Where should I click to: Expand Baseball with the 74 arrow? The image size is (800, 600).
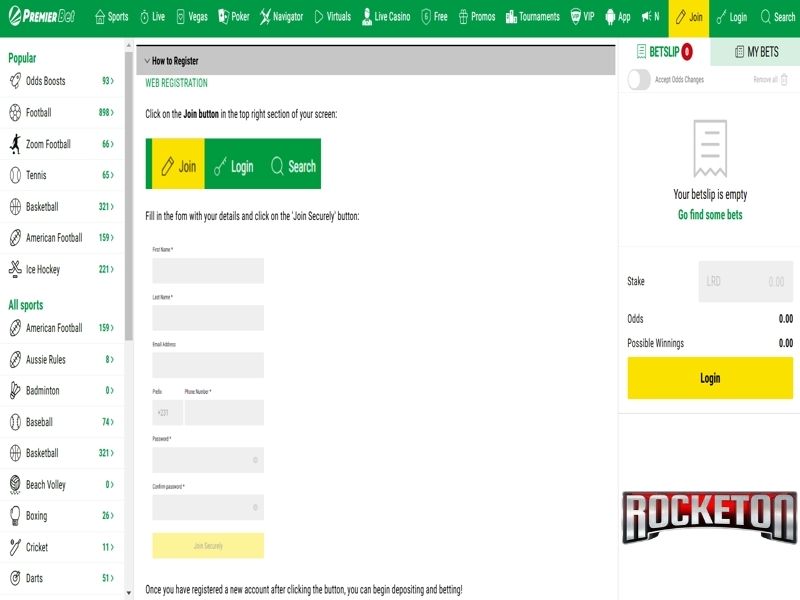point(108,422)
